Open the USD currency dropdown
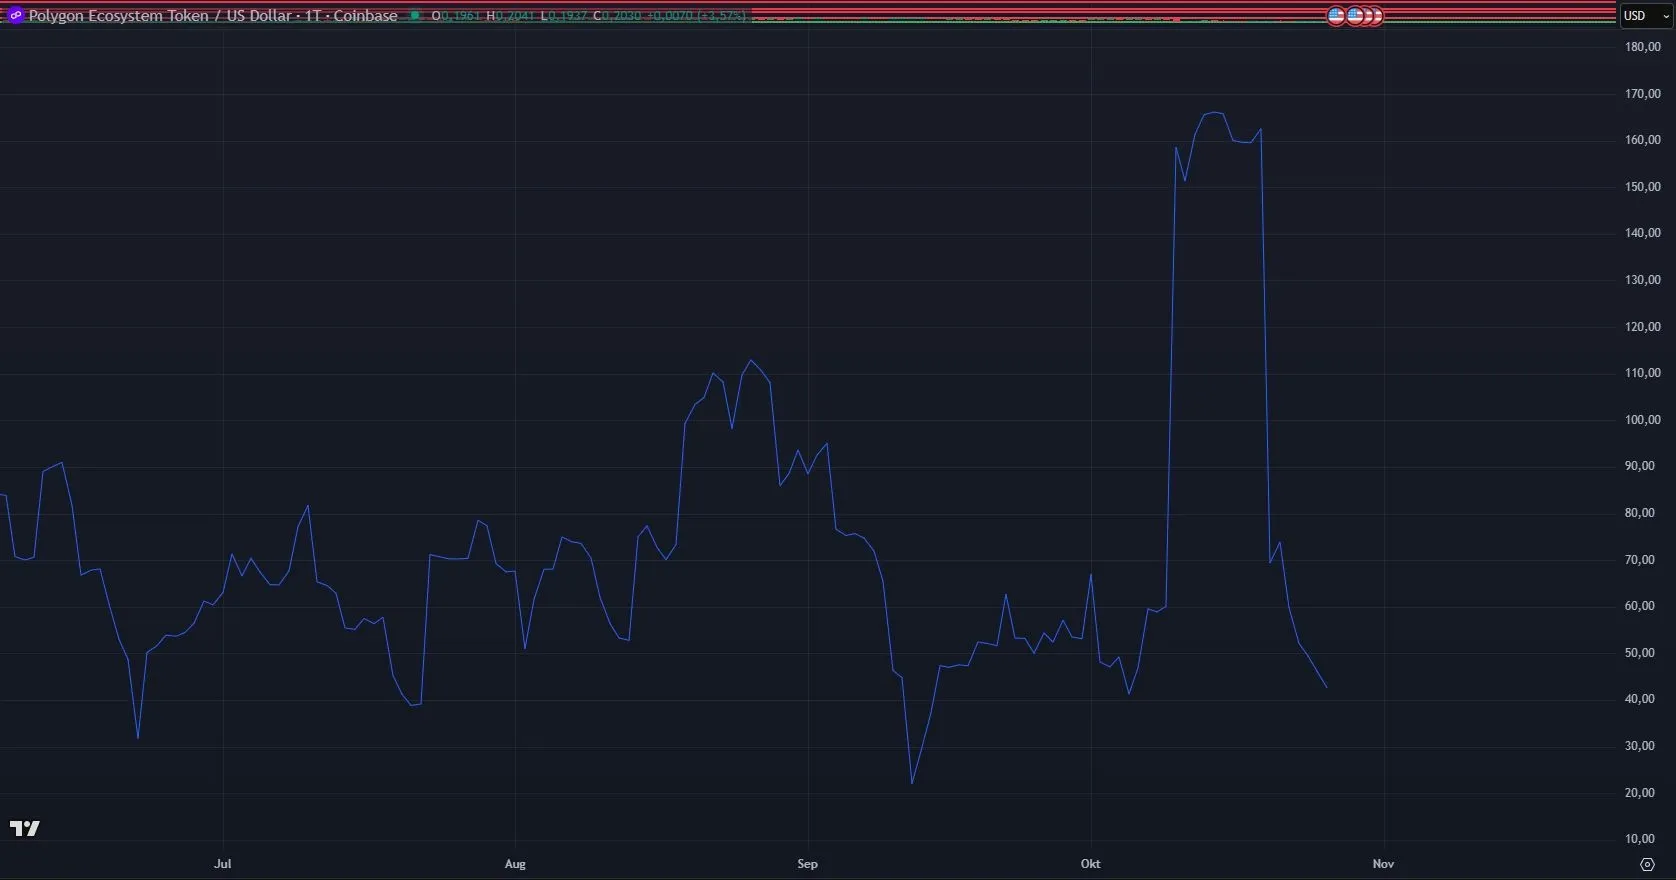This screenshot has width=1676, height=880. coord(1645,16)
